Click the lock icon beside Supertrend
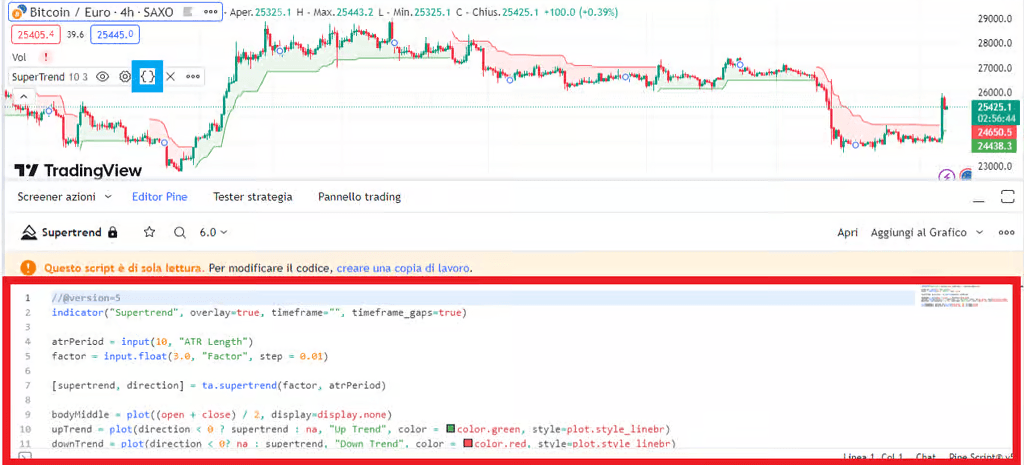This screenshot has height=465, width=1024. point(112,232)
